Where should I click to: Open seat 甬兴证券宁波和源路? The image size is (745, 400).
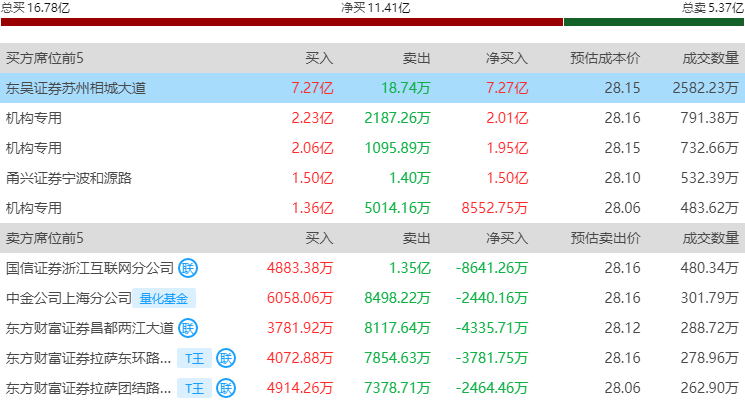click(69, 178)
